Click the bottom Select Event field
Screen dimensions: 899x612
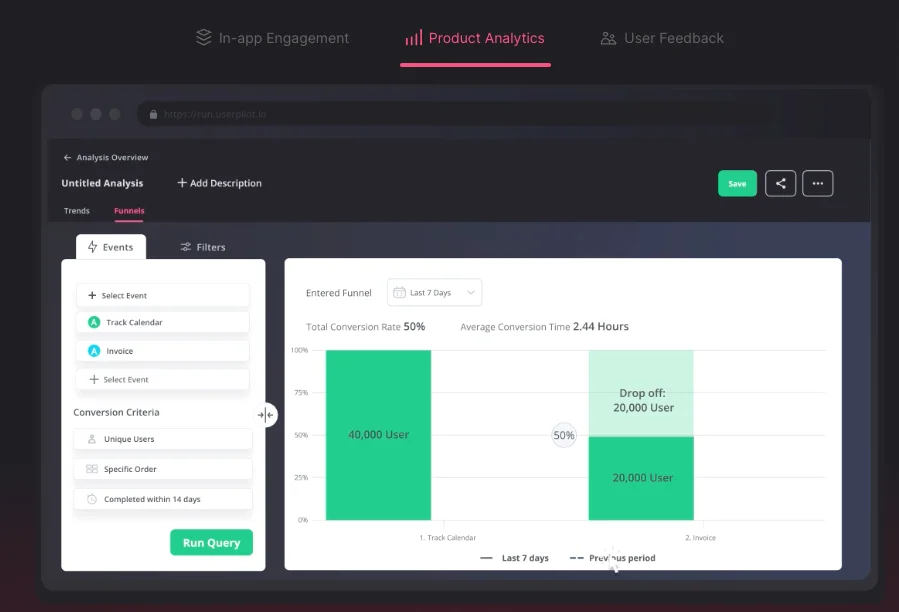click(x=163, y=379)
